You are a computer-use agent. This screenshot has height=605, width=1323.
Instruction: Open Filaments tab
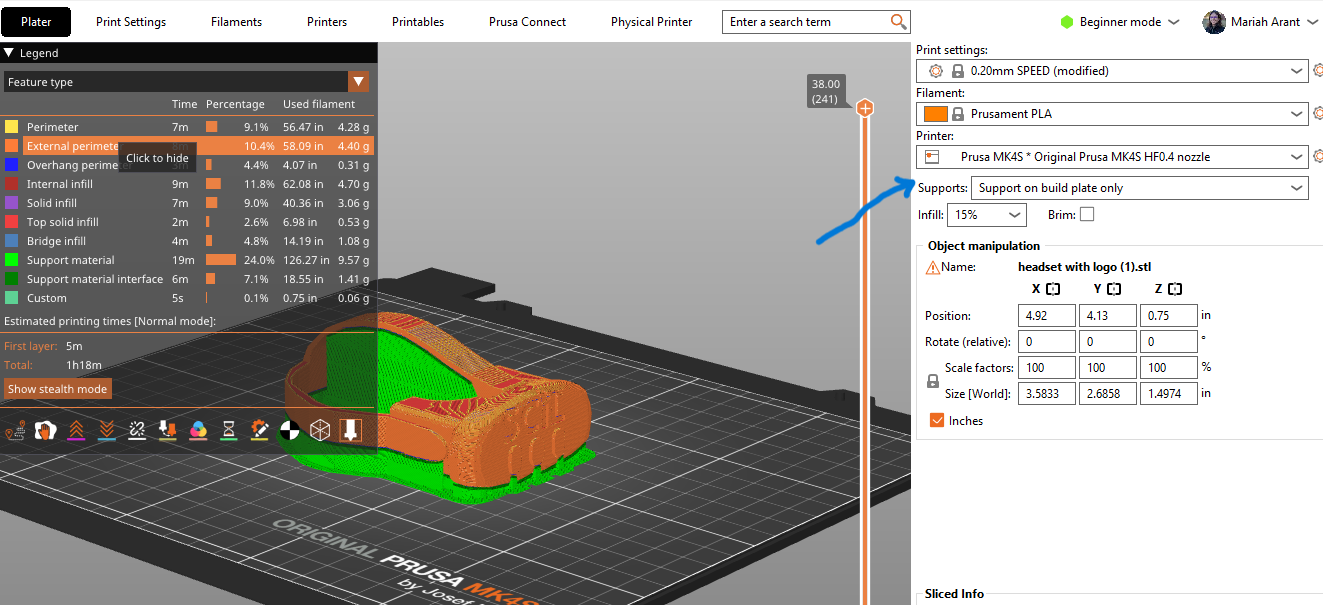pos(236,21)
